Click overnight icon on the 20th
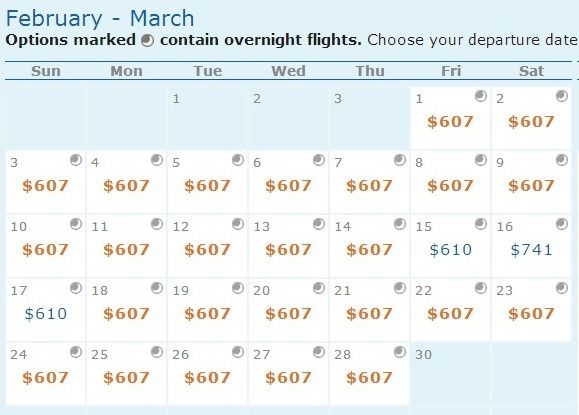Viewport: 579px width, 415px height. tap(319, 288)
